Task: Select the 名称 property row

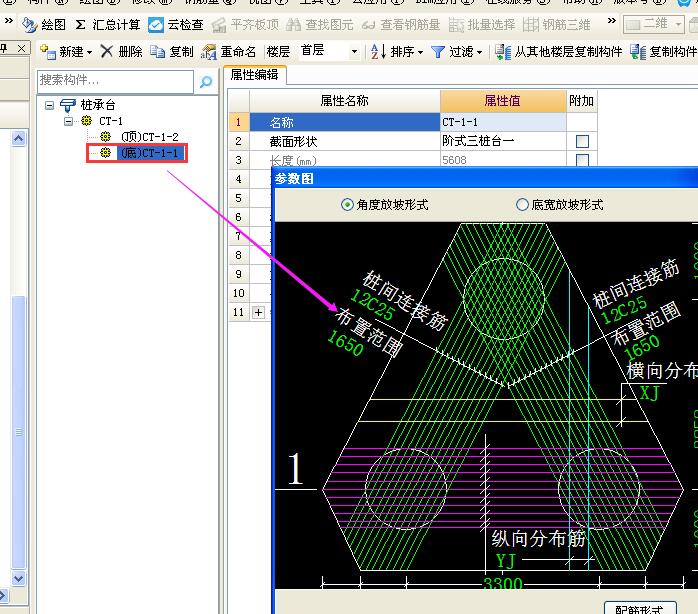Action: tap(345, 122)
